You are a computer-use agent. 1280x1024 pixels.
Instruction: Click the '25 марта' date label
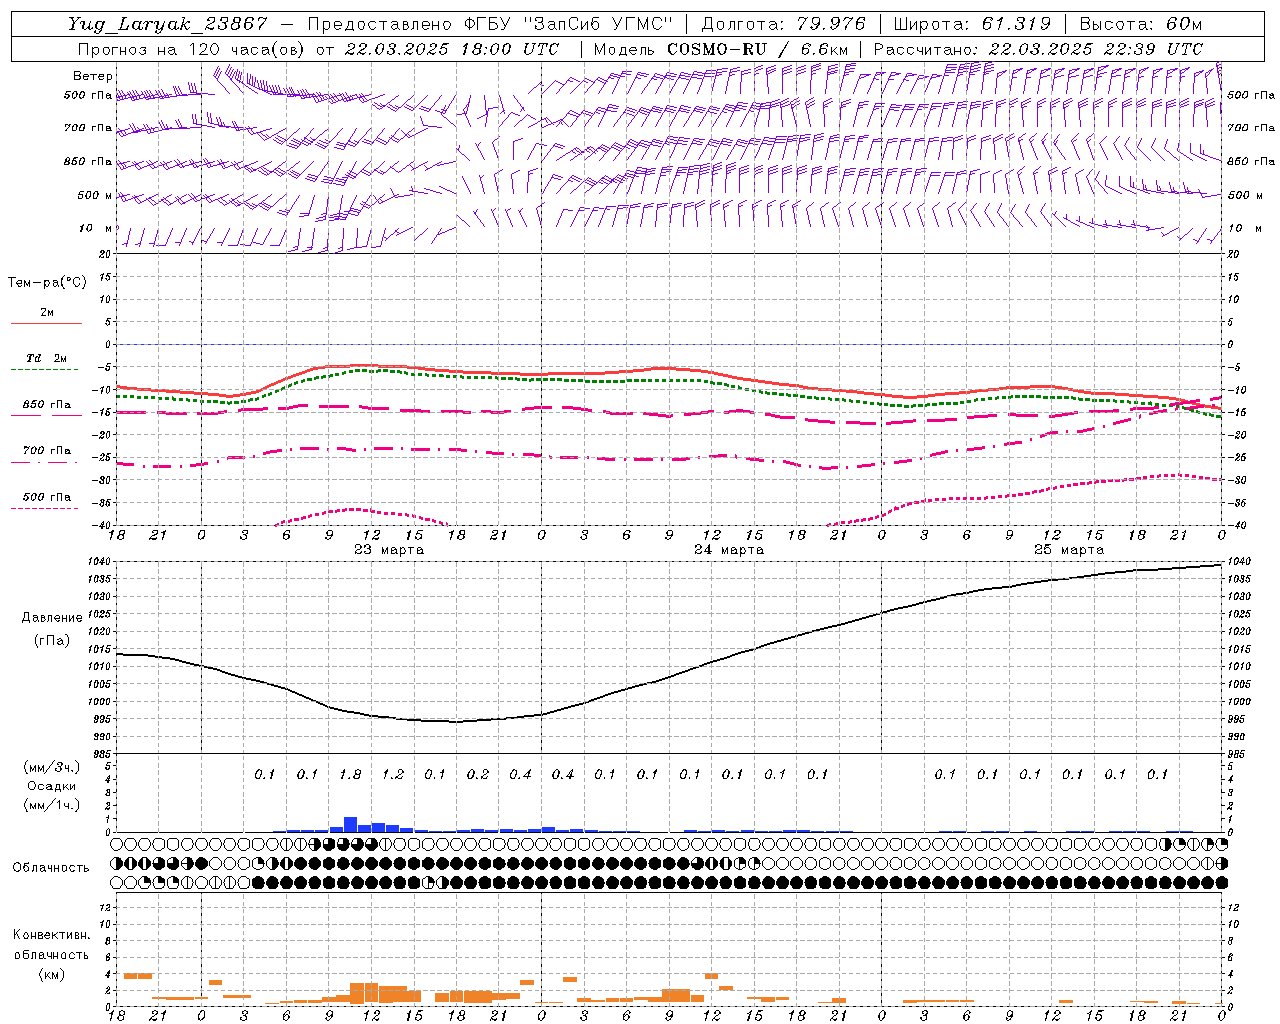1069,549
